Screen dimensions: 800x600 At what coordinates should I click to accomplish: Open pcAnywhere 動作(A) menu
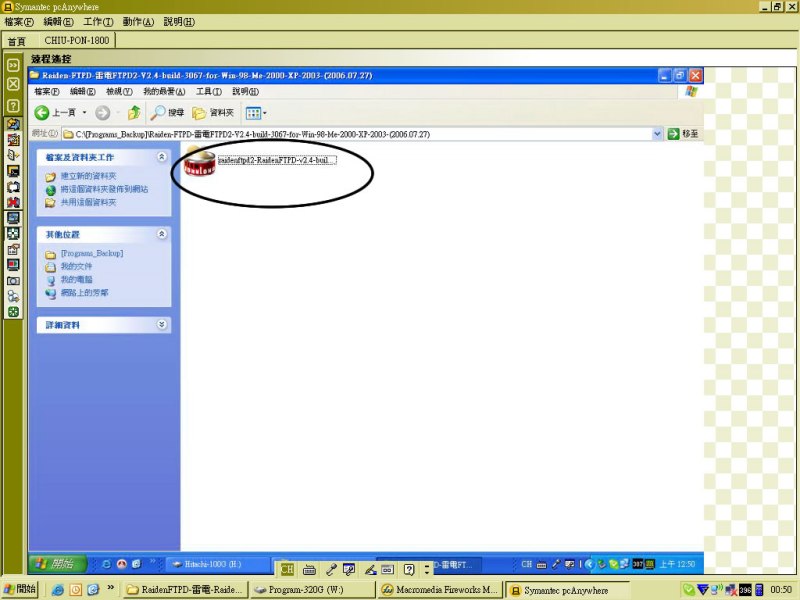pyautogui.click(x=138, y=22)
